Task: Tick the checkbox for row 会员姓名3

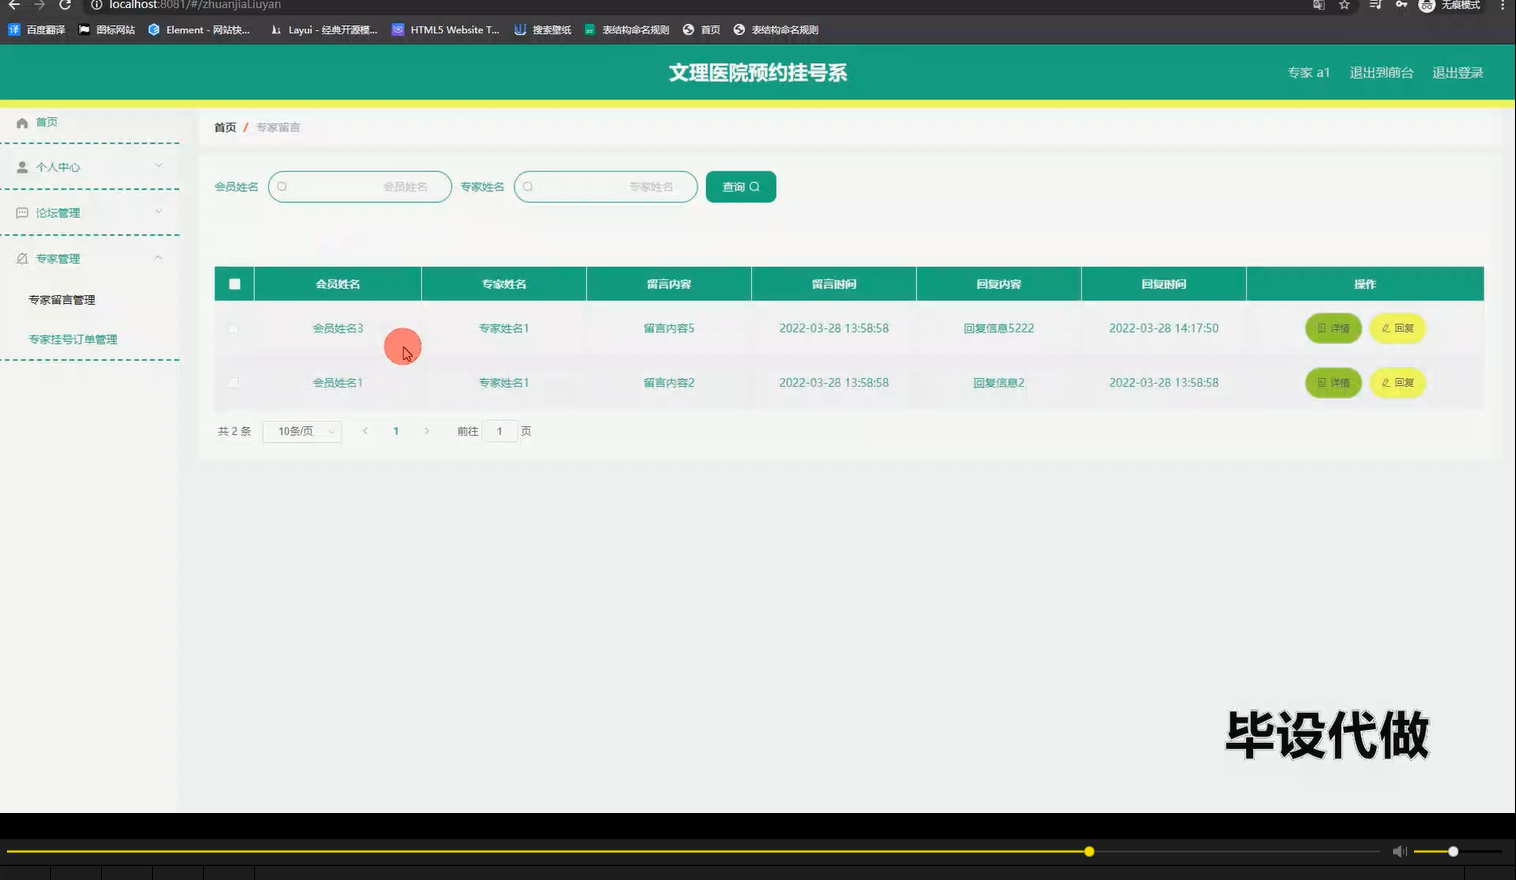Action: tap(233, 328)
